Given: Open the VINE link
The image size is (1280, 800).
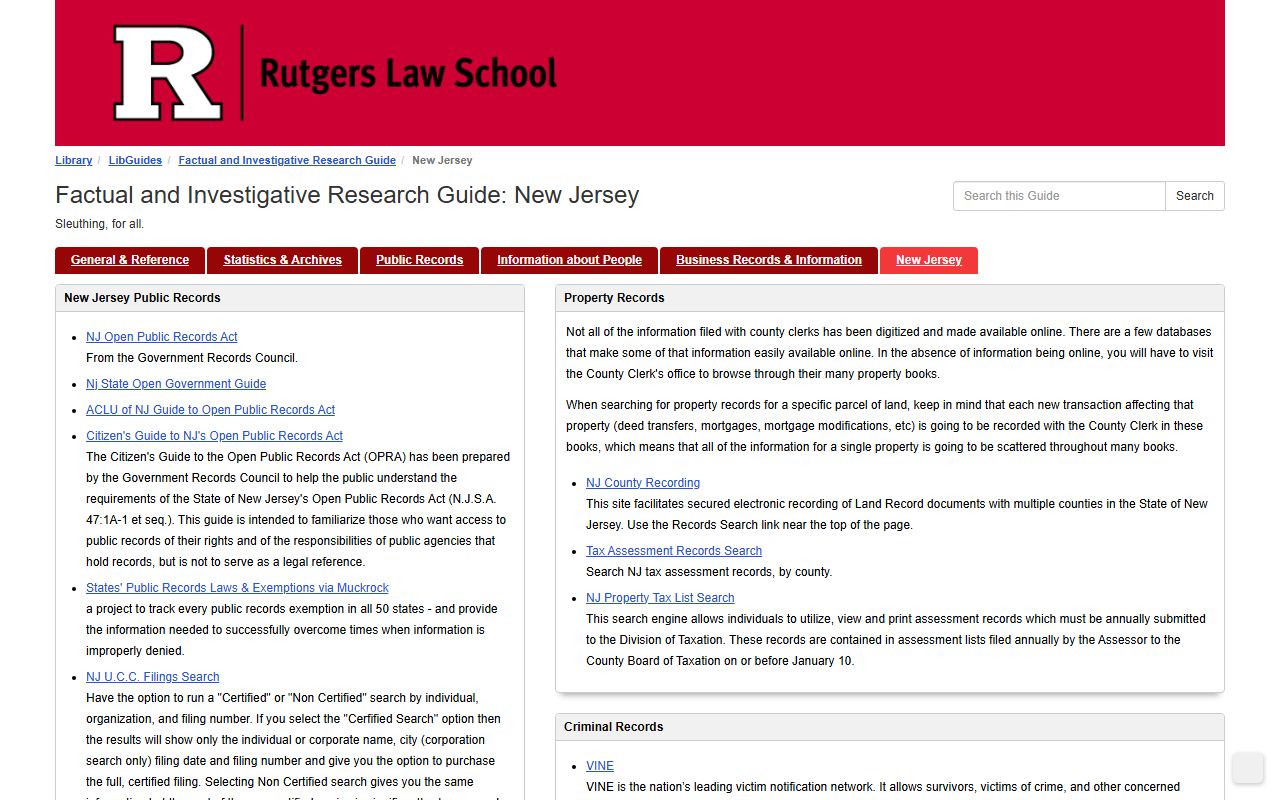Looking at the screenshot, I should [x=600, y=766].
